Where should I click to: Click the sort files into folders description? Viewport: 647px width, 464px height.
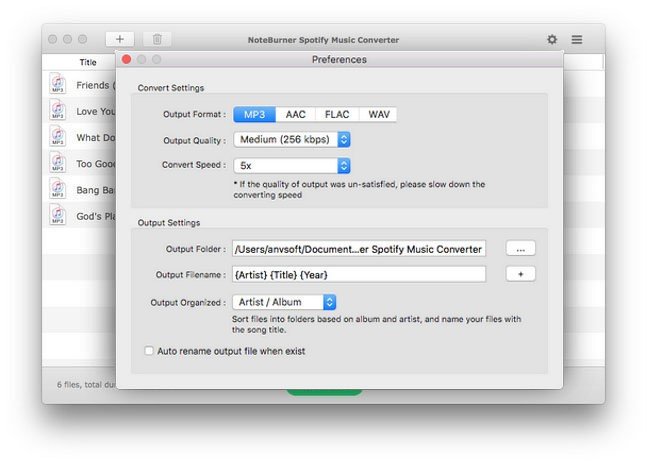click(x=376, y=324)
